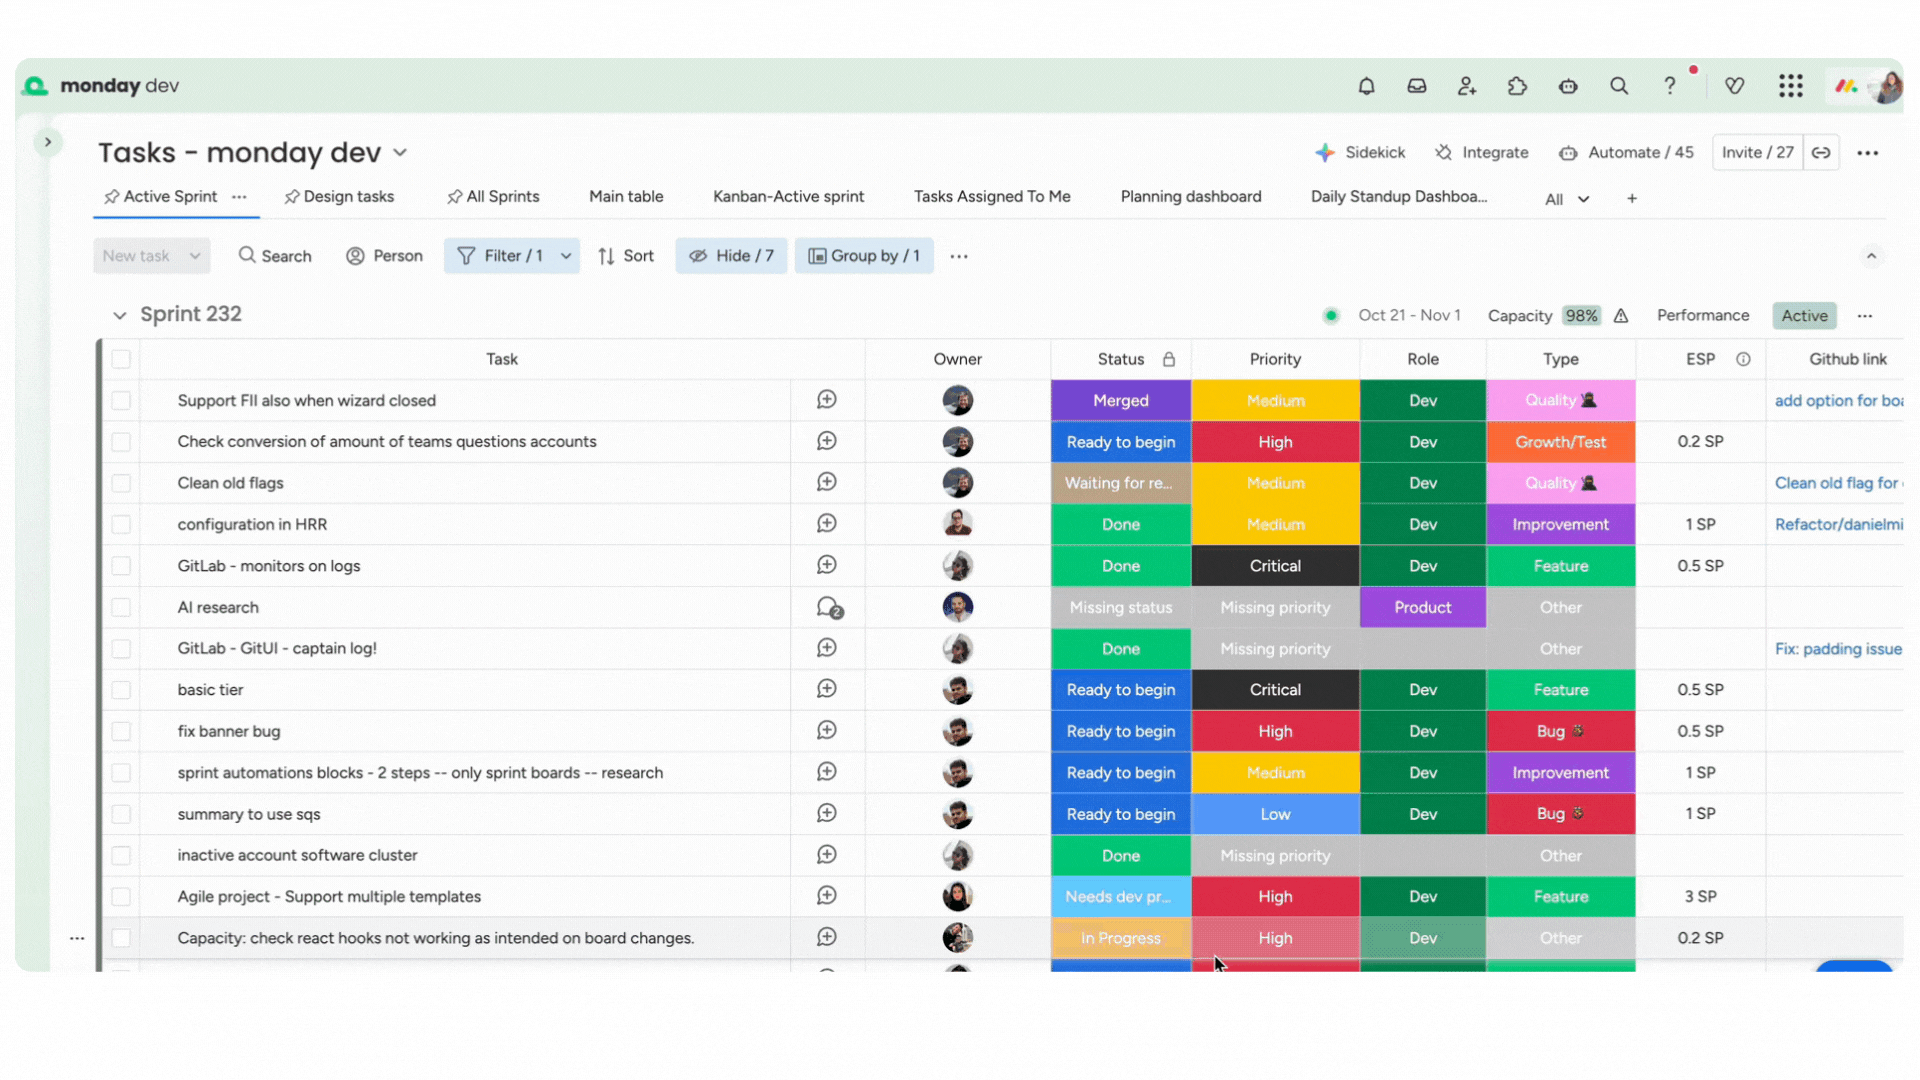This screenshot has height=1080, width=1920.
Task: Add update to 'Clean old flags' task
Action: click(x=827, y=482)
